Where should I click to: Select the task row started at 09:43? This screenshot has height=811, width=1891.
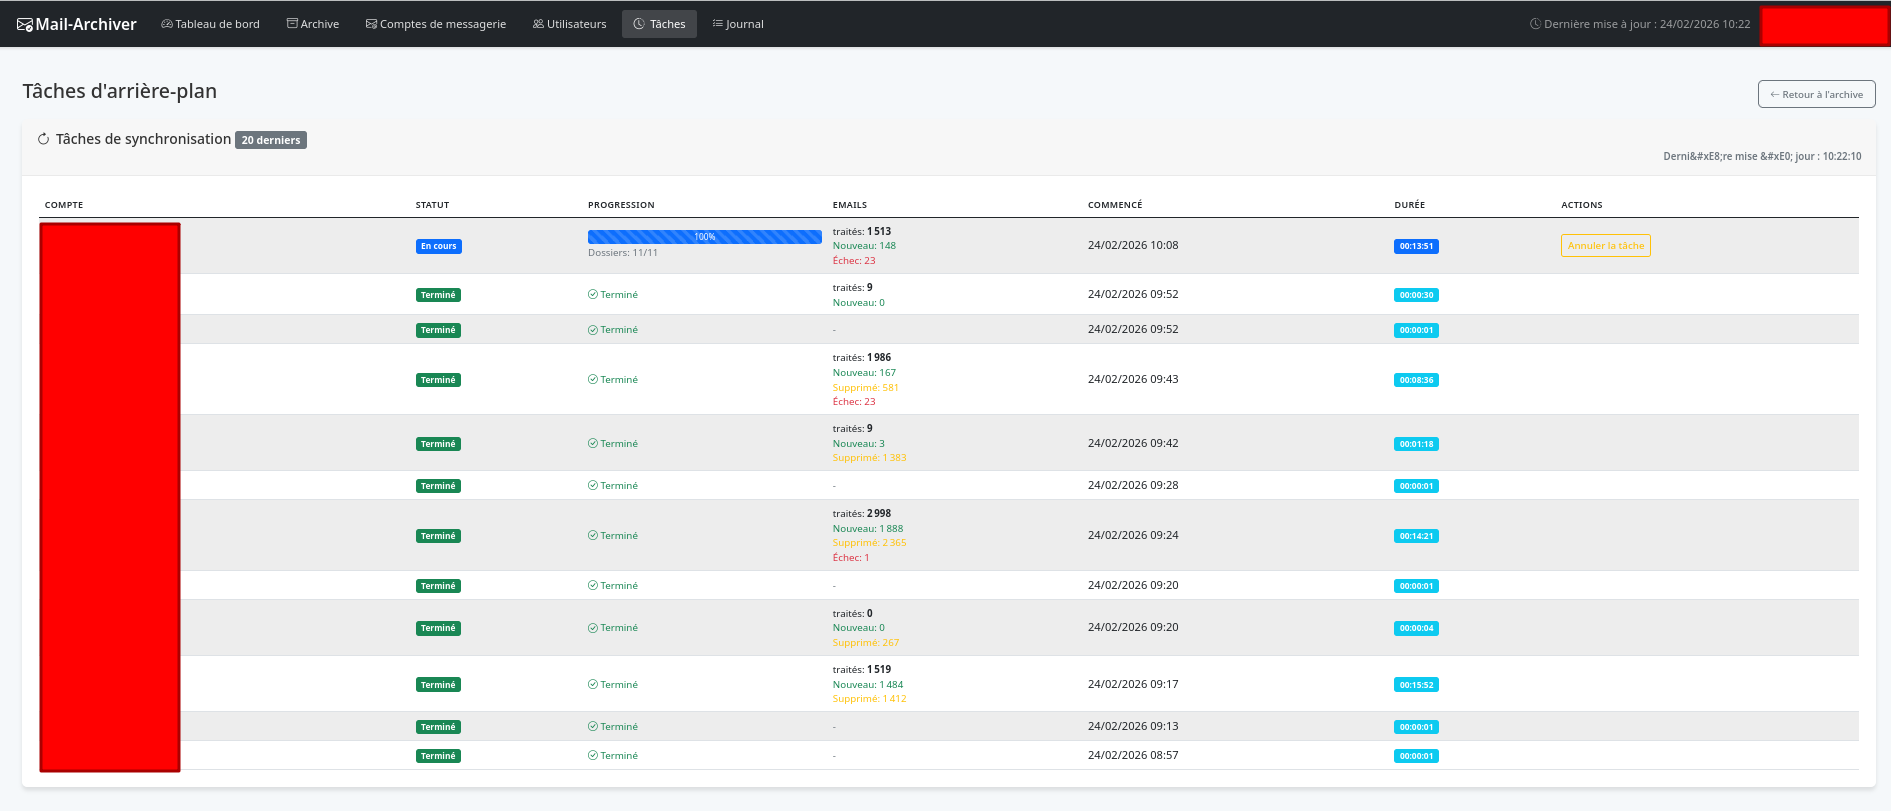point(1133,380)
